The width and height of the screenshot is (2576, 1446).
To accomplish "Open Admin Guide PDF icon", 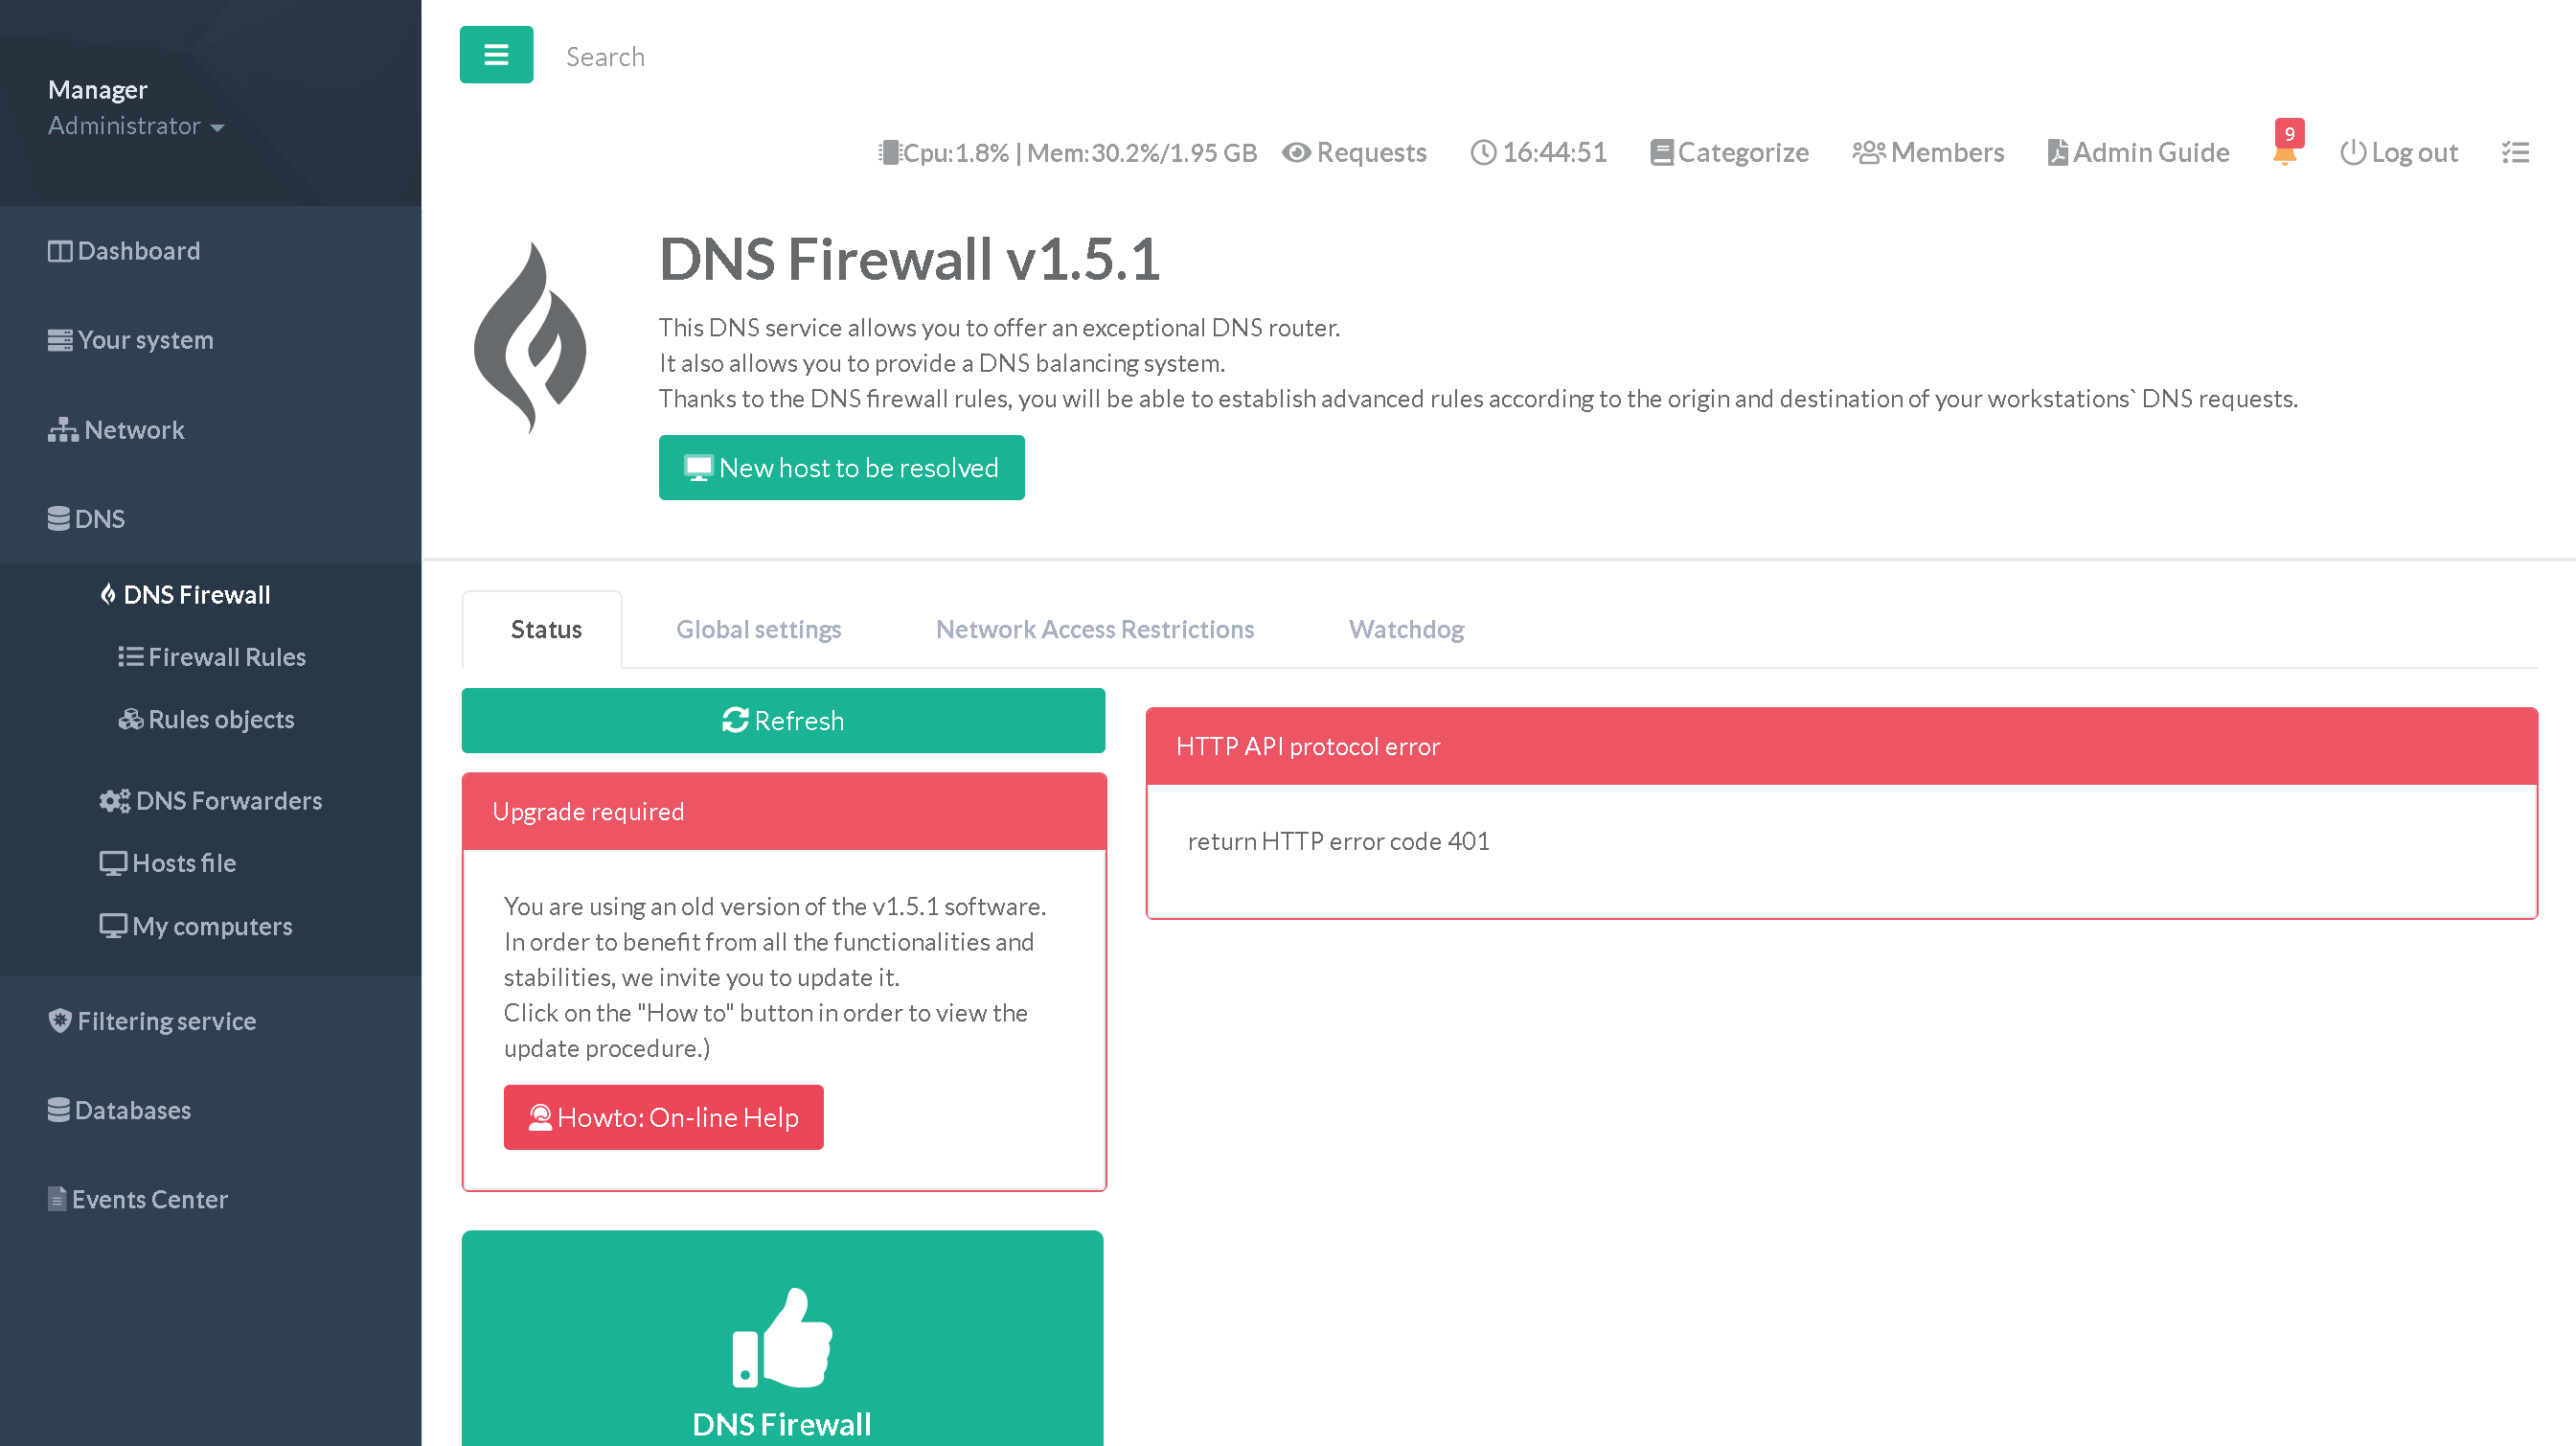I will tap(2058, 152).
